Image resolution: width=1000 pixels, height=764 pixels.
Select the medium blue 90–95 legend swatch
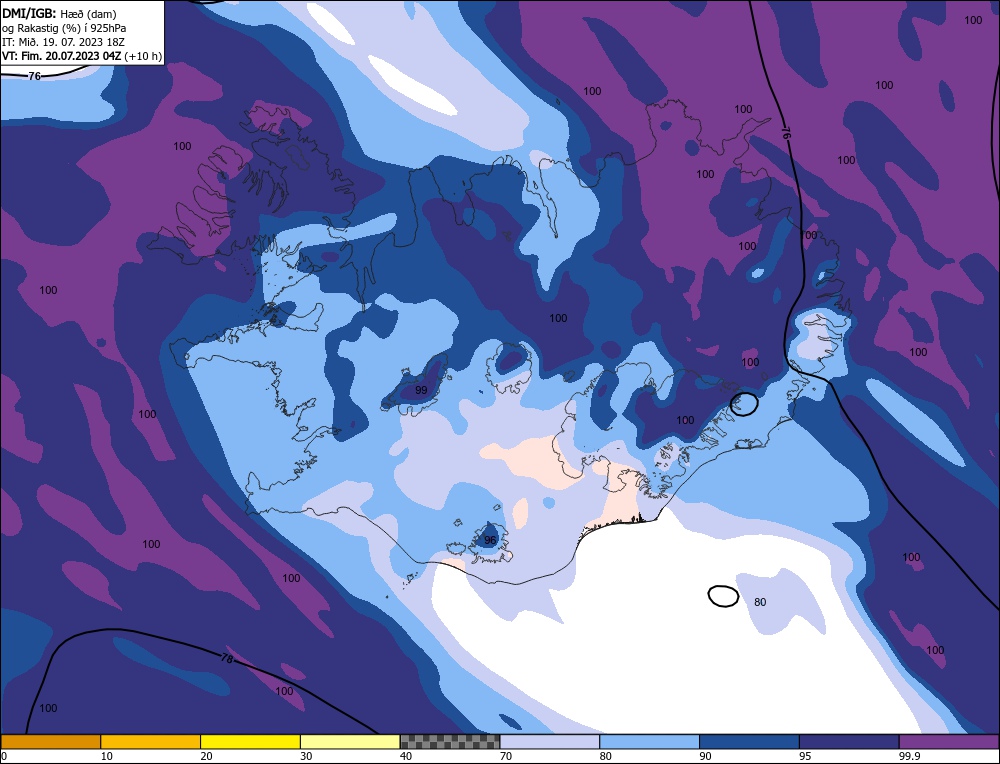tap(749, 742)
